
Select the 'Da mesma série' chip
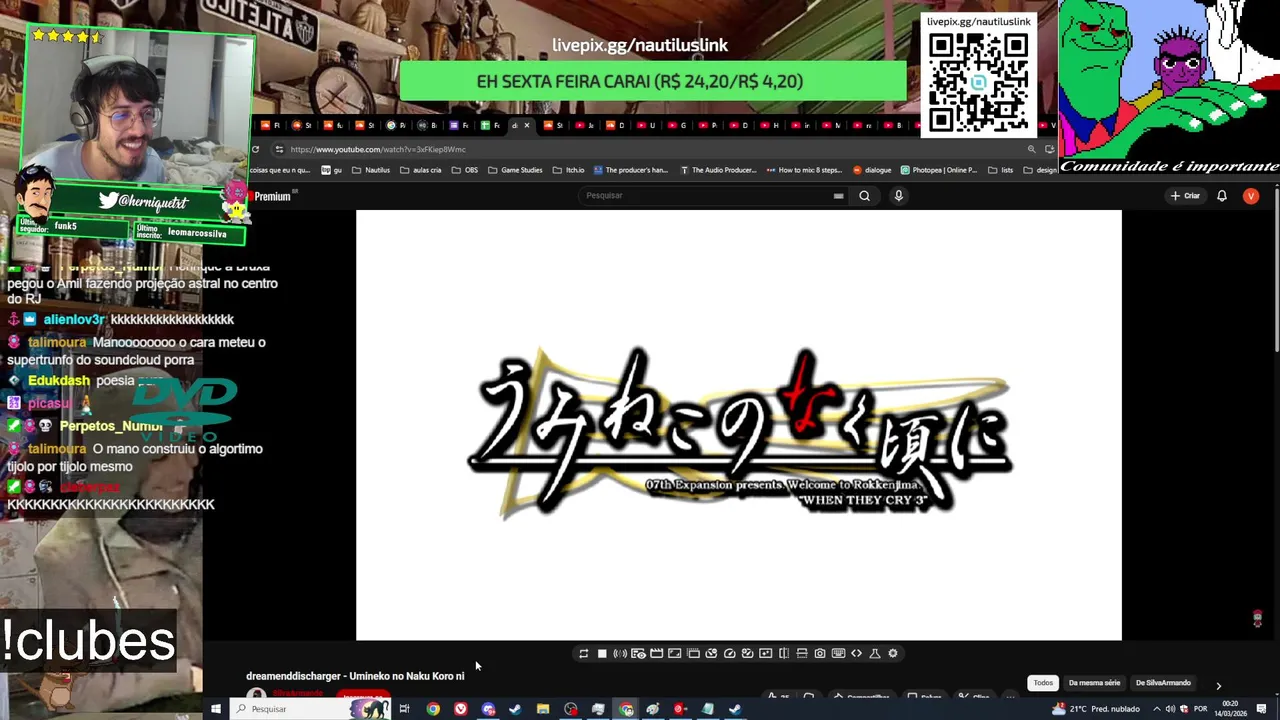(1094, 683)
